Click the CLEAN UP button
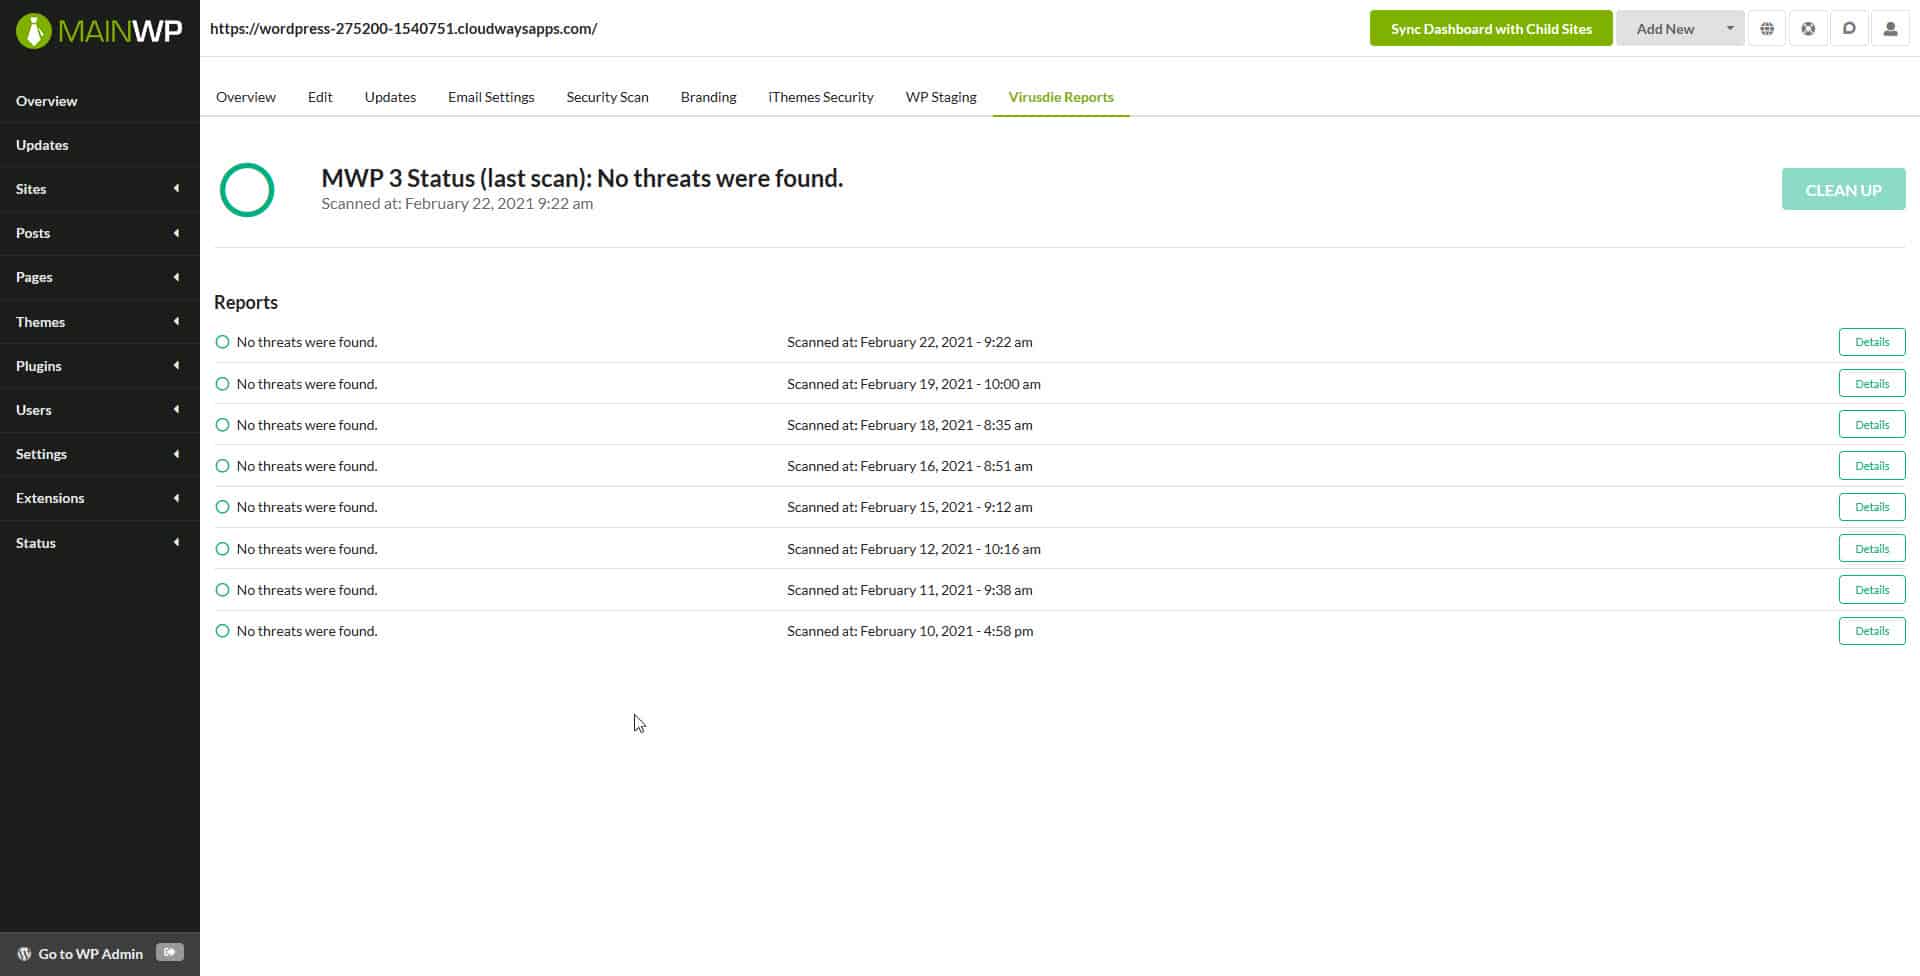This screenshot has width=1920, height=976. [1843, 190]
